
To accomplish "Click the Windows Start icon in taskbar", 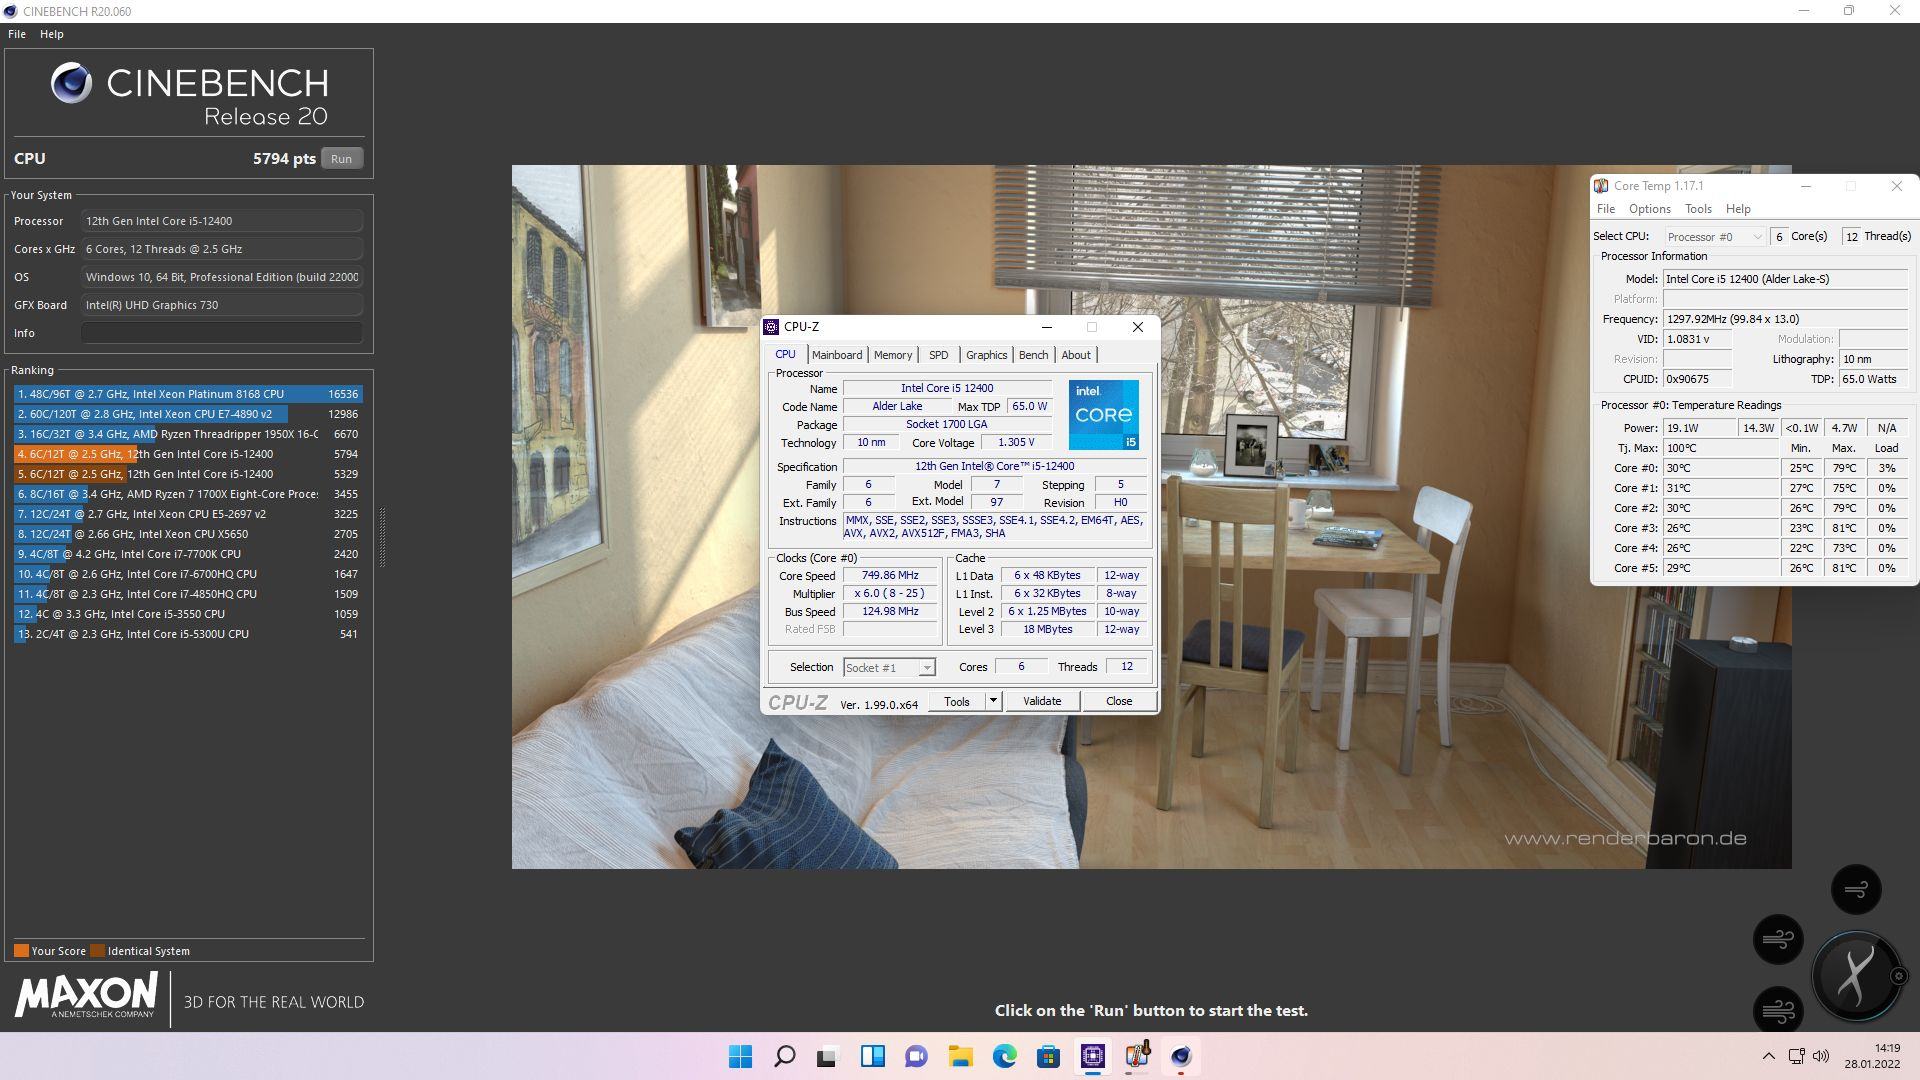I will [740, 1056].
